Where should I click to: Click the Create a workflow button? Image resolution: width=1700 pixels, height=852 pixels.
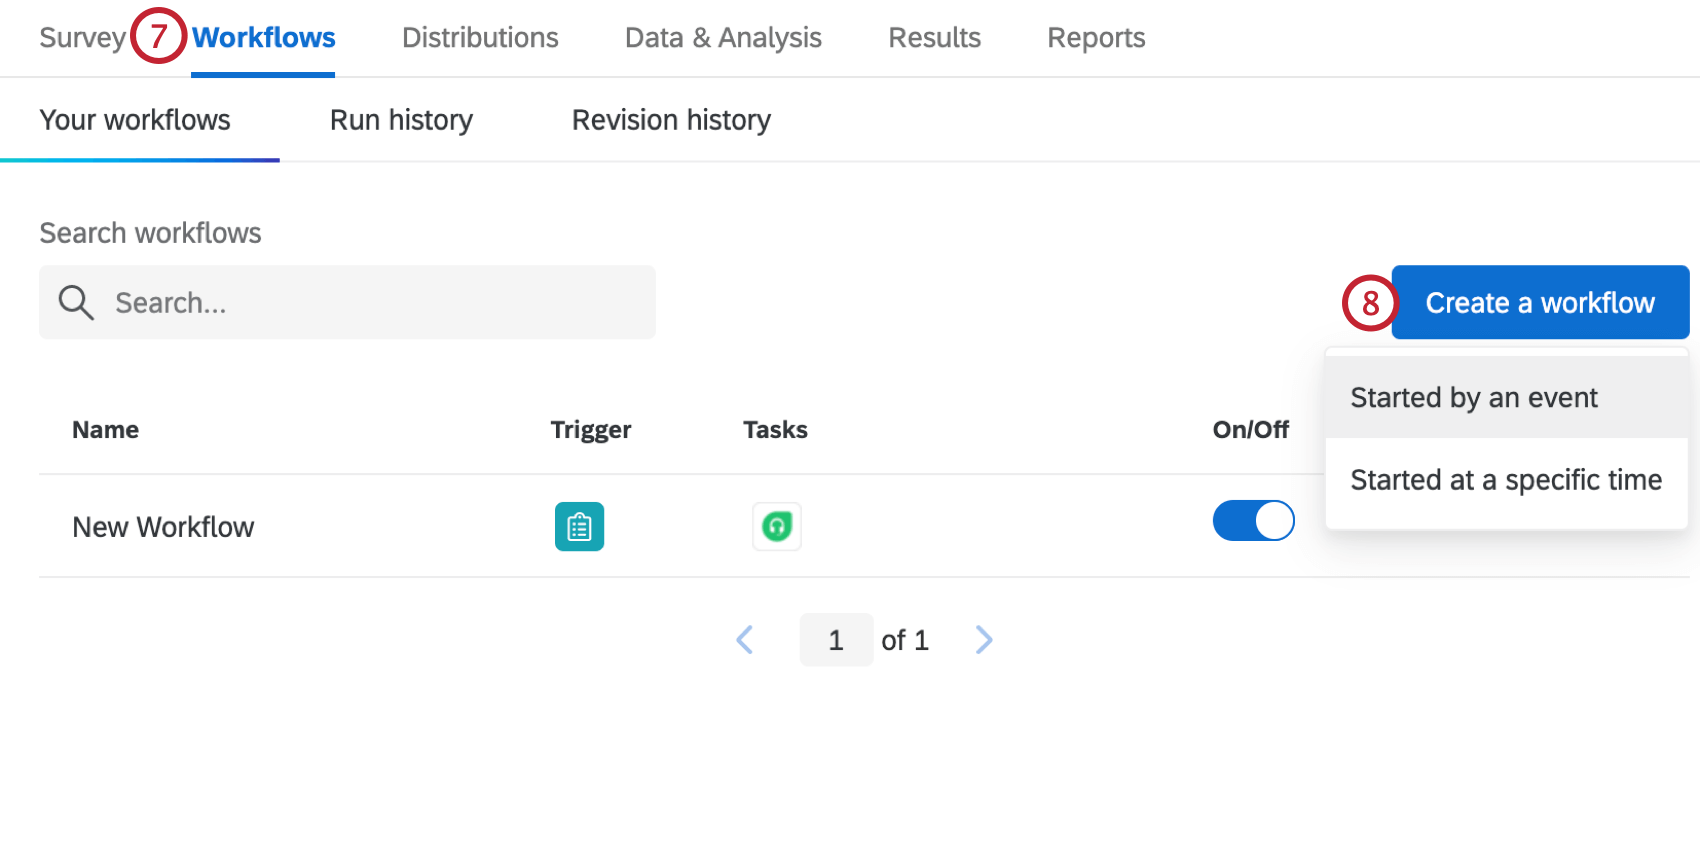(x=1539, y=303)
